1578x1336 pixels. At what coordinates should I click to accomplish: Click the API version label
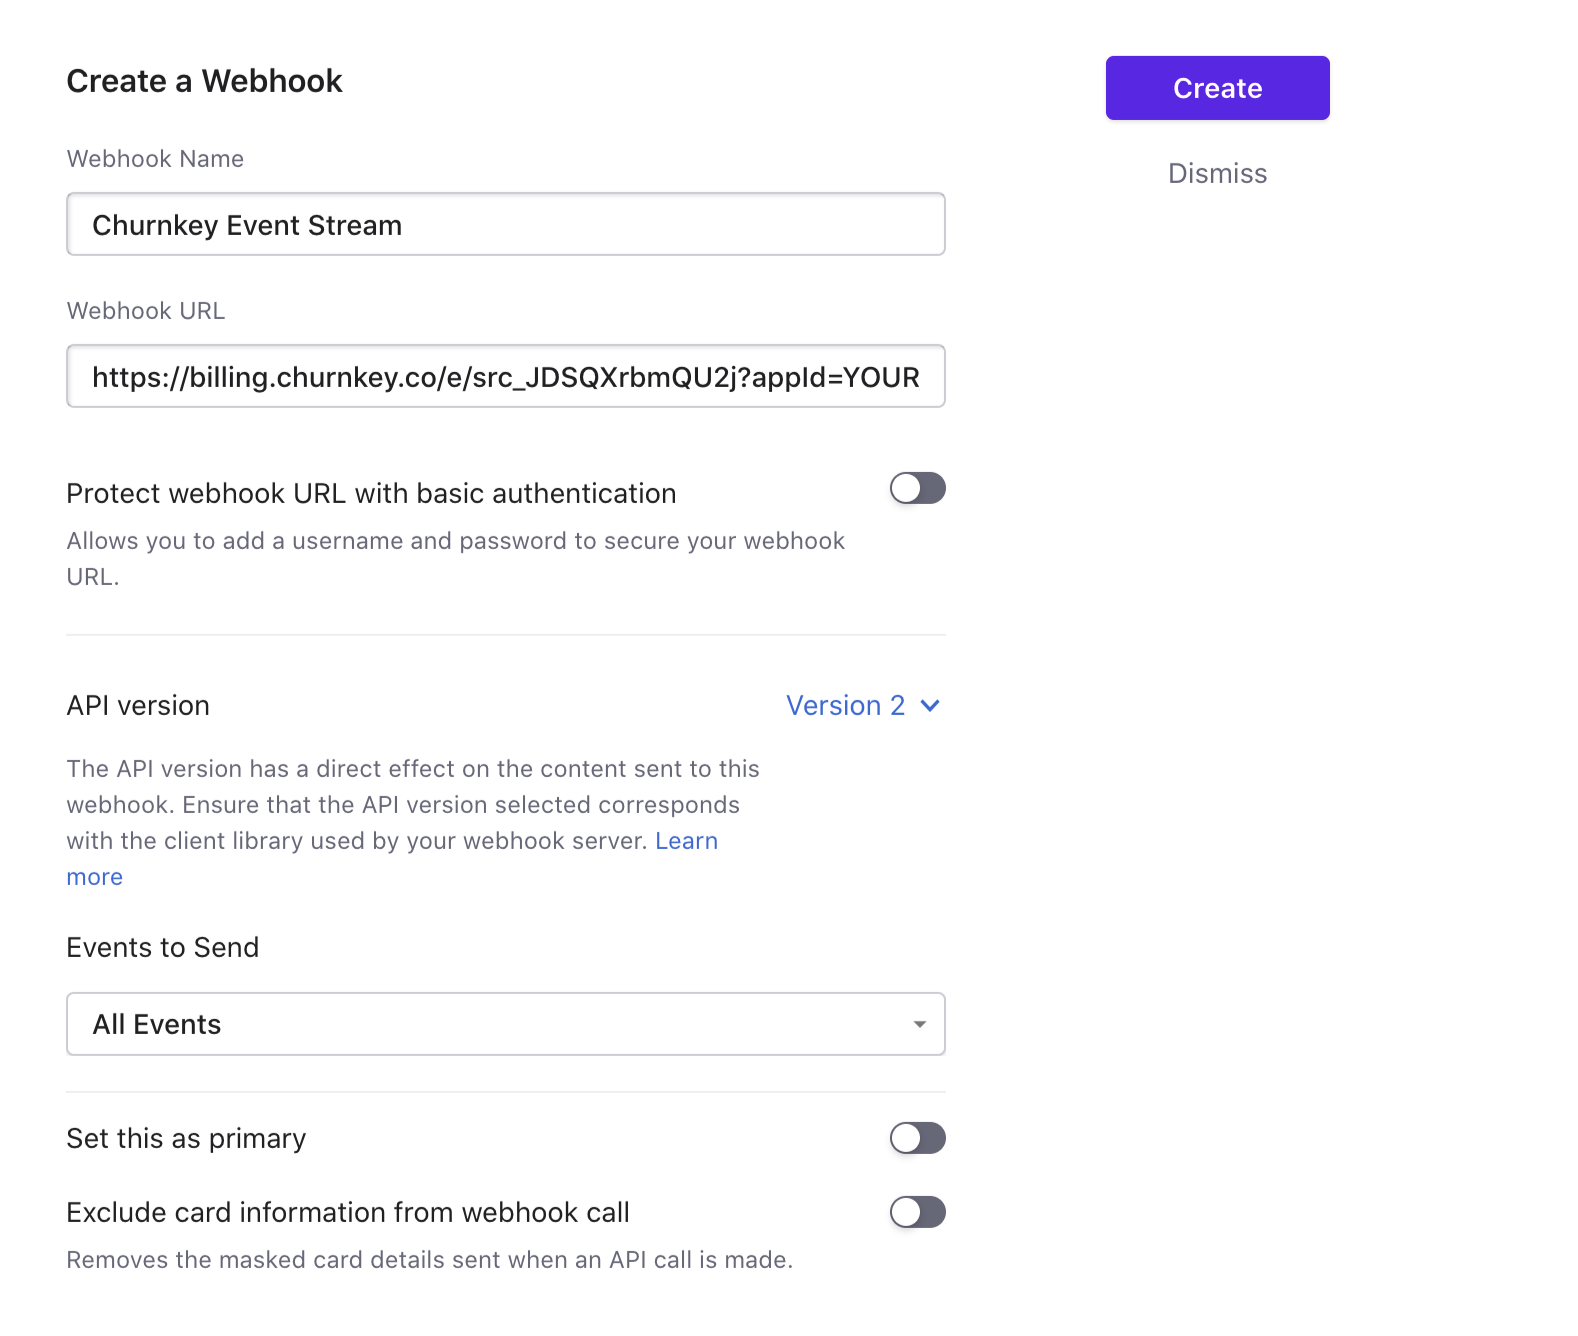click(x=138, y=706)
